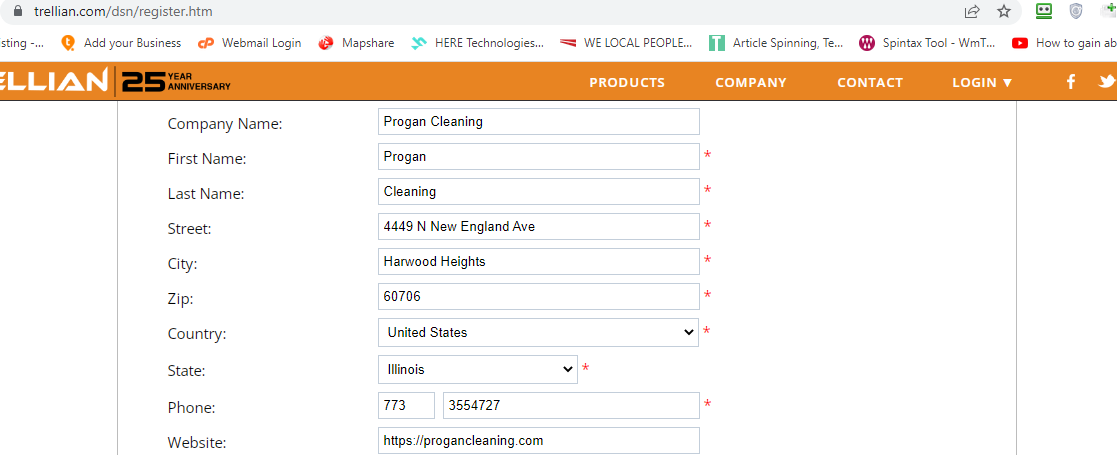Open Trellian's Facebook page icon

click(x=1071, y=82)
